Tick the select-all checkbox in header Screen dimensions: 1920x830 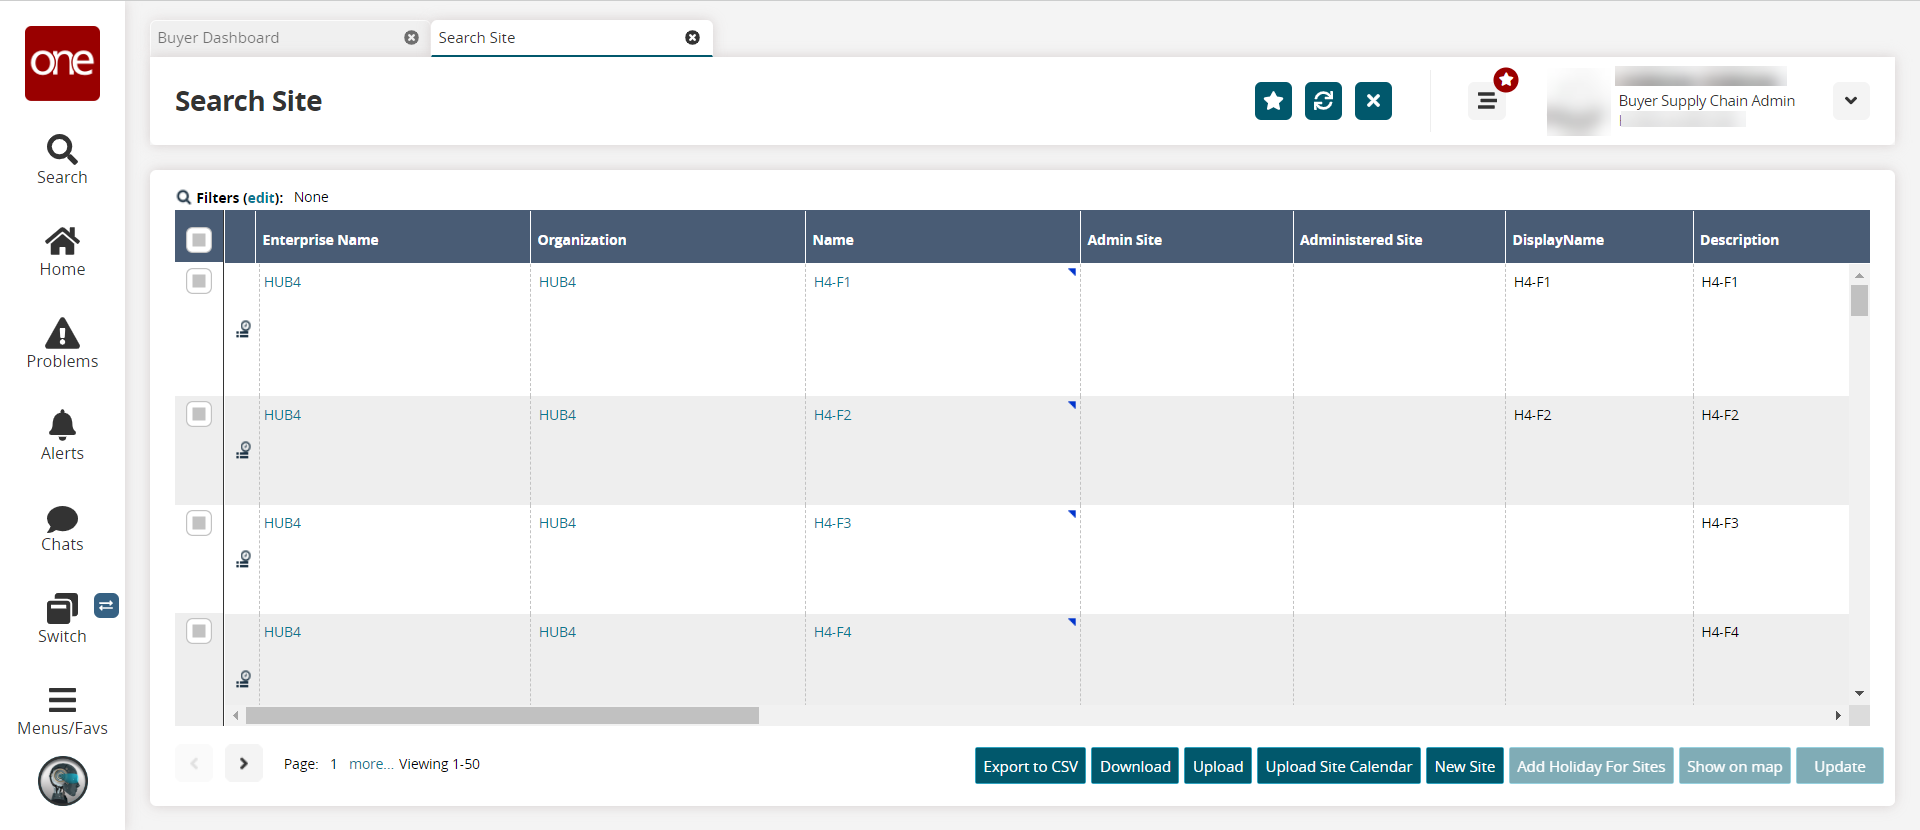[199, 240]
